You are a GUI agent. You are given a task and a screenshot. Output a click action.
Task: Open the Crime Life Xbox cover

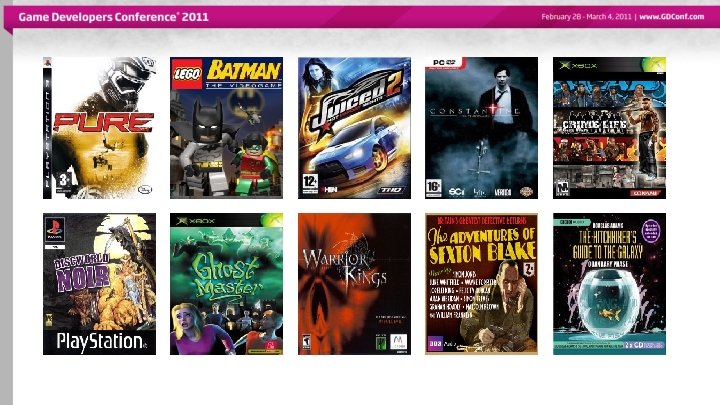[x=609, y=128]
